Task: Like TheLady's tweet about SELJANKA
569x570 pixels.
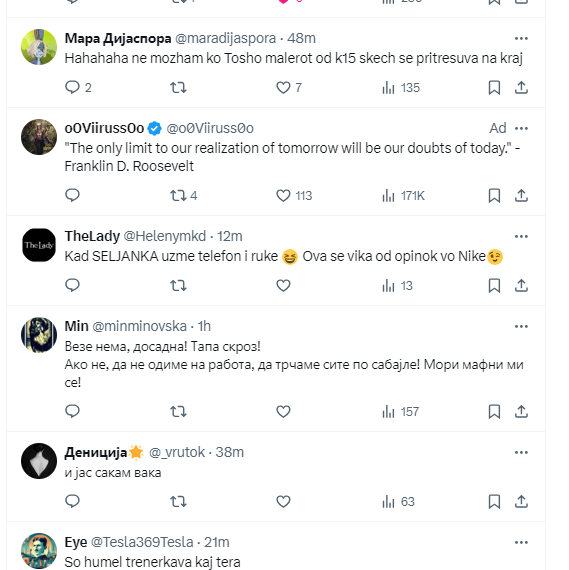Action: [283, 286]
